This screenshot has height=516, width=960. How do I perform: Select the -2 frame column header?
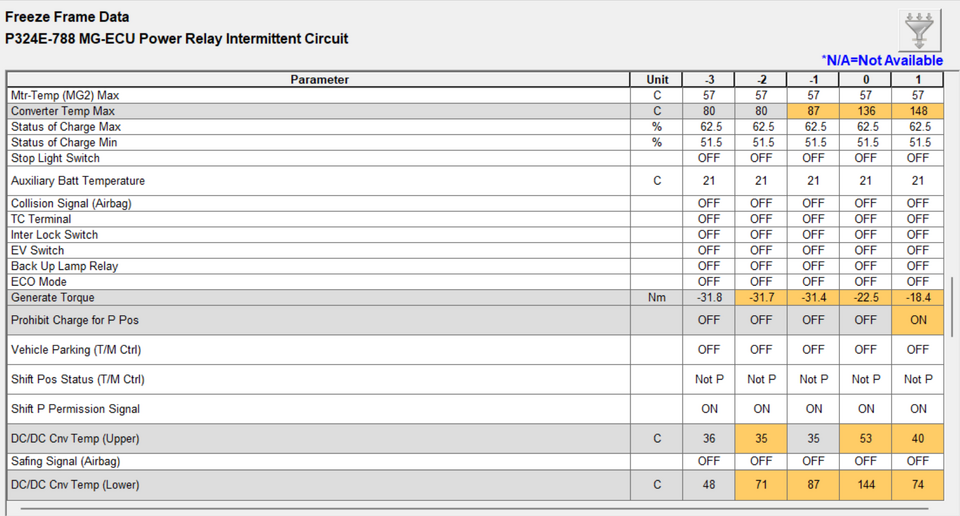coord(761,80)
